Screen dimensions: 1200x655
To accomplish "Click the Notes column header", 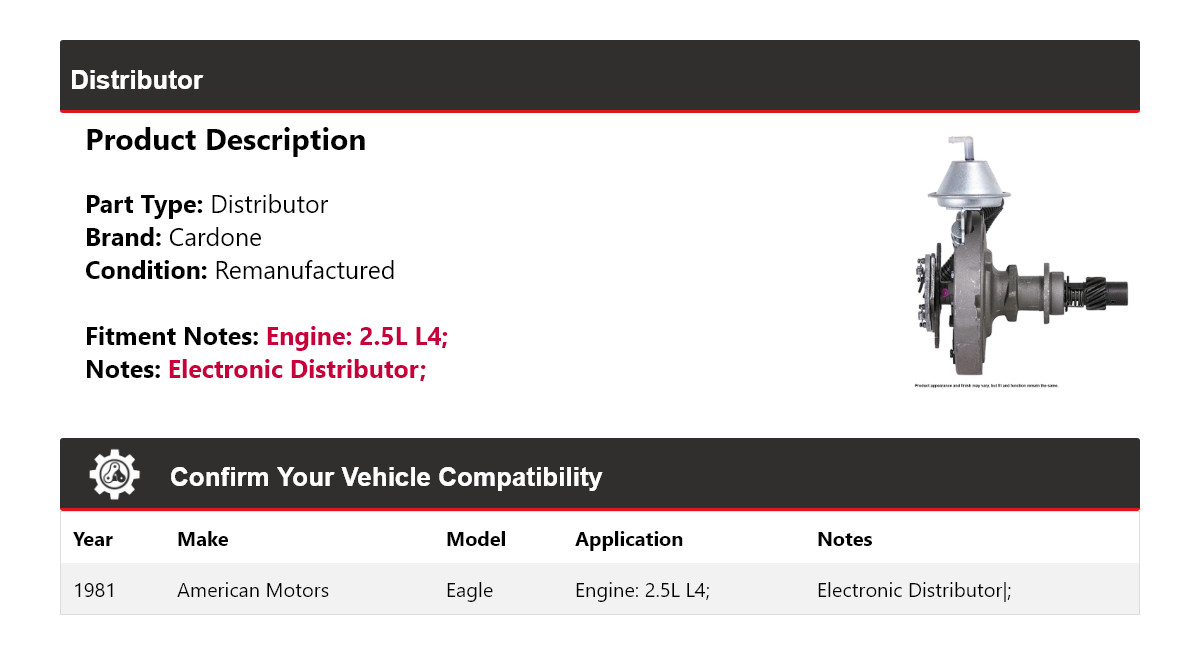I will coord(845,540).
